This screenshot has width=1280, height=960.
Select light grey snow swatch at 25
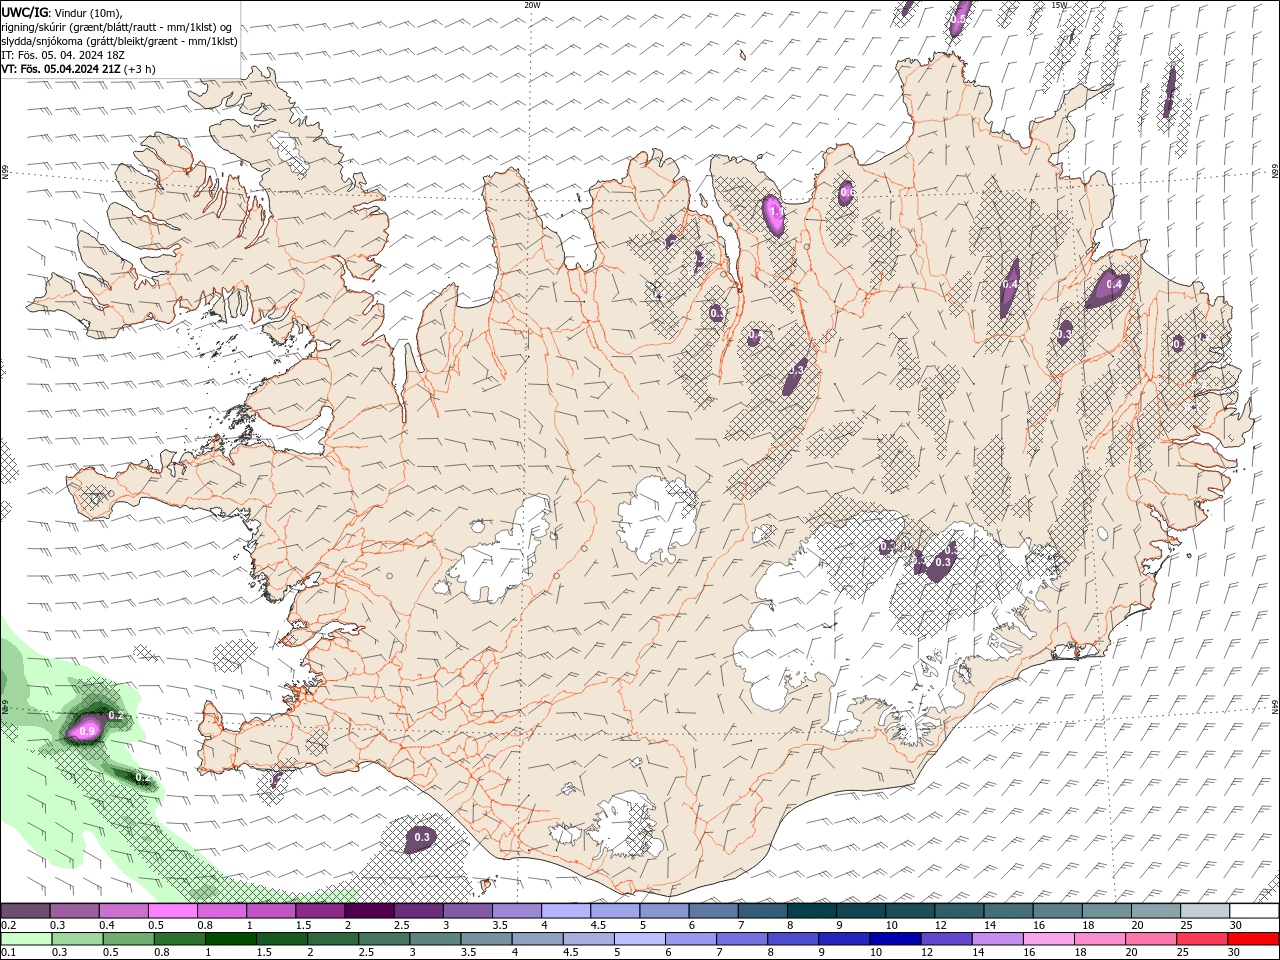pyautogui.click(x=1204, y=910)
